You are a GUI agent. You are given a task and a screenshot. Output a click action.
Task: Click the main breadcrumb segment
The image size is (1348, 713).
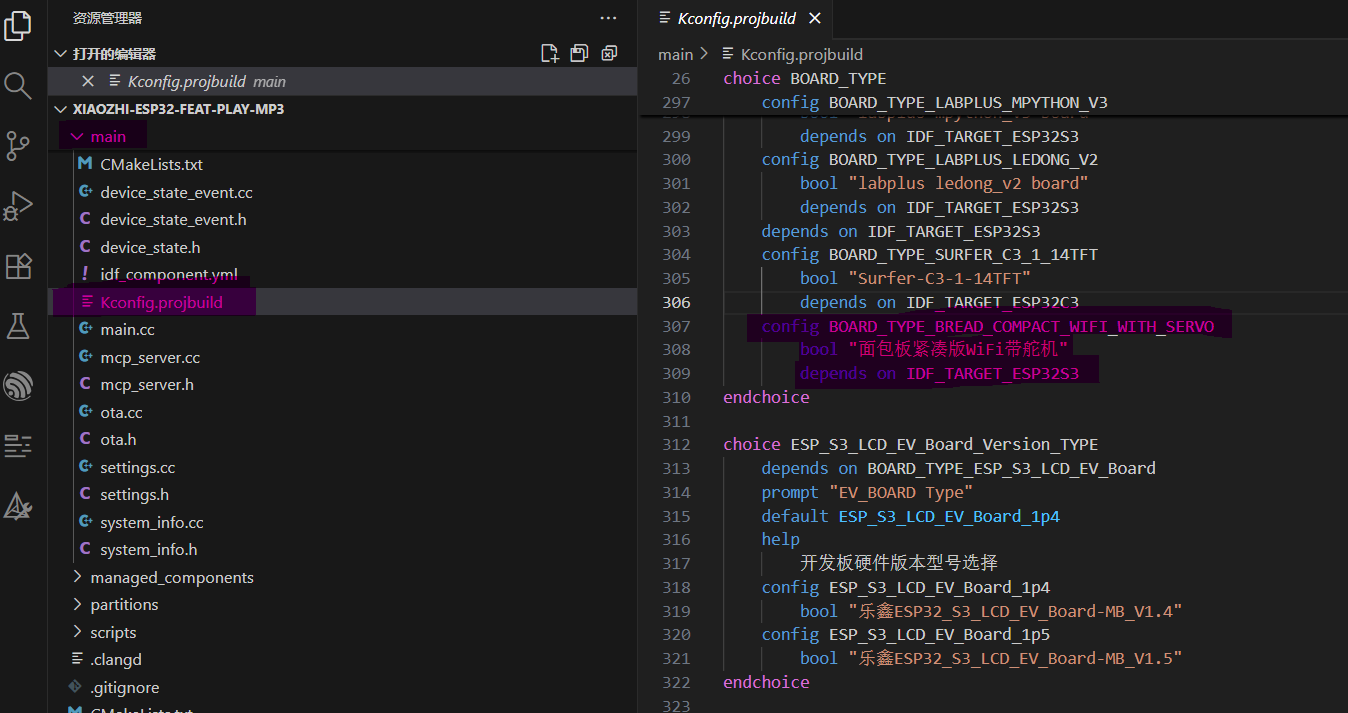(x=675, y=54)
